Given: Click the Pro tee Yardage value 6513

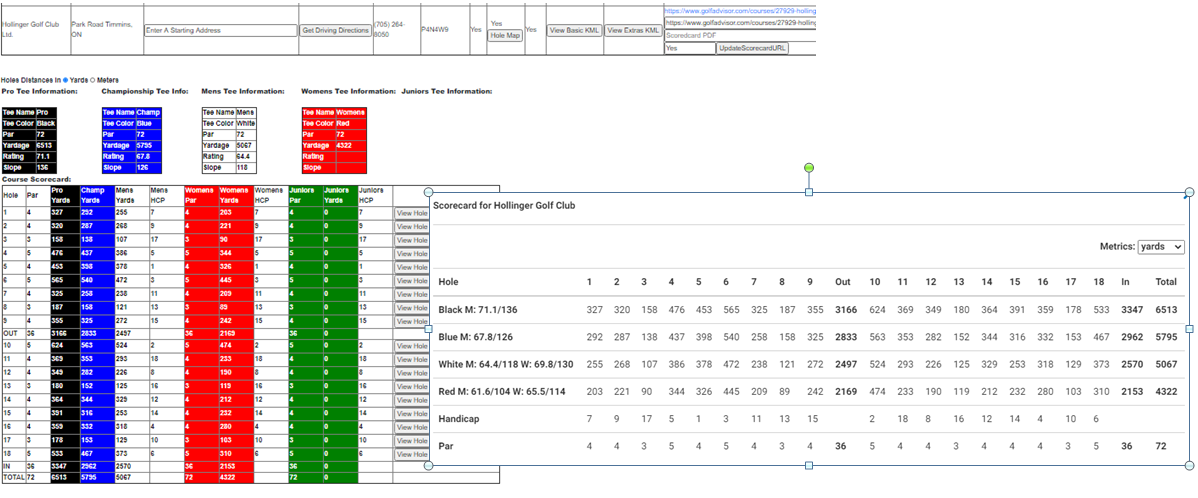Looking at the screenshot, I should 46,145.
